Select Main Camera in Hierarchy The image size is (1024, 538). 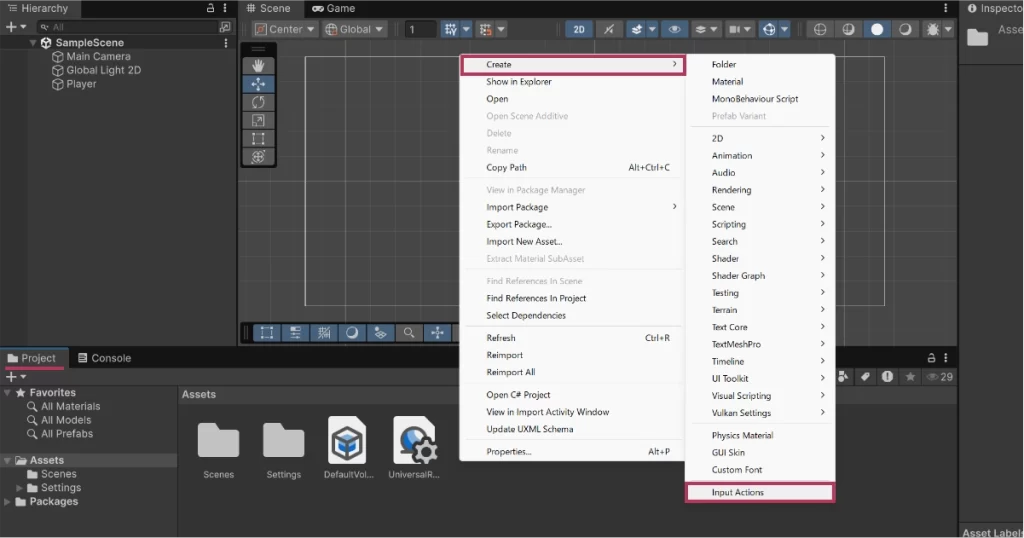click(98, 57)
